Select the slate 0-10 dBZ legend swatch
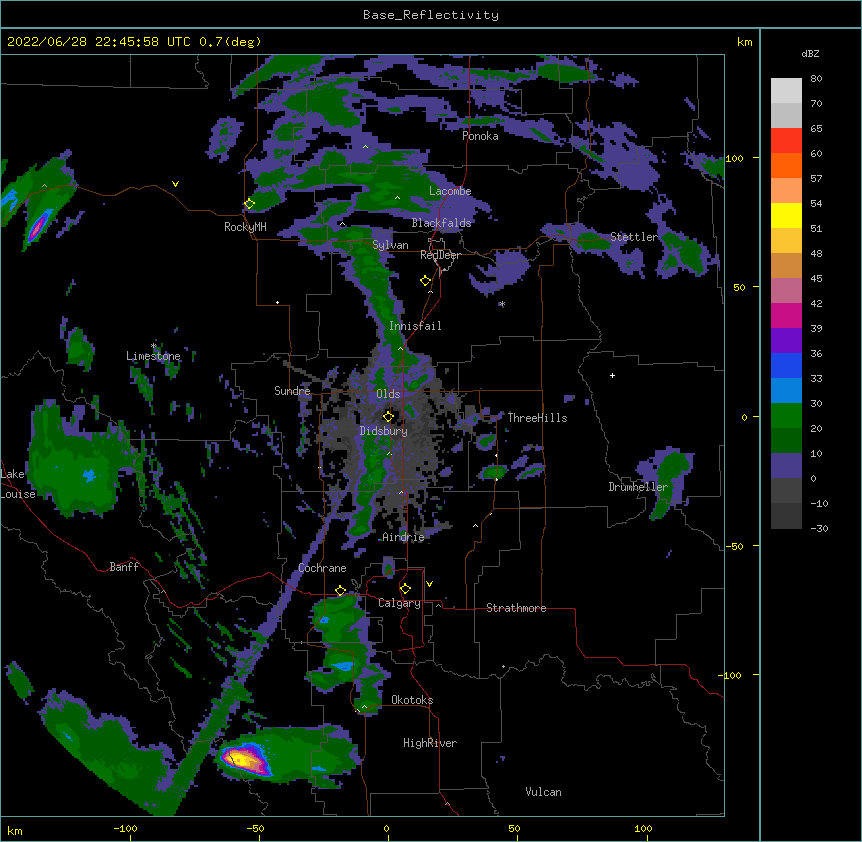This screenshot has height=842, width=862. (x=786, y=466)
